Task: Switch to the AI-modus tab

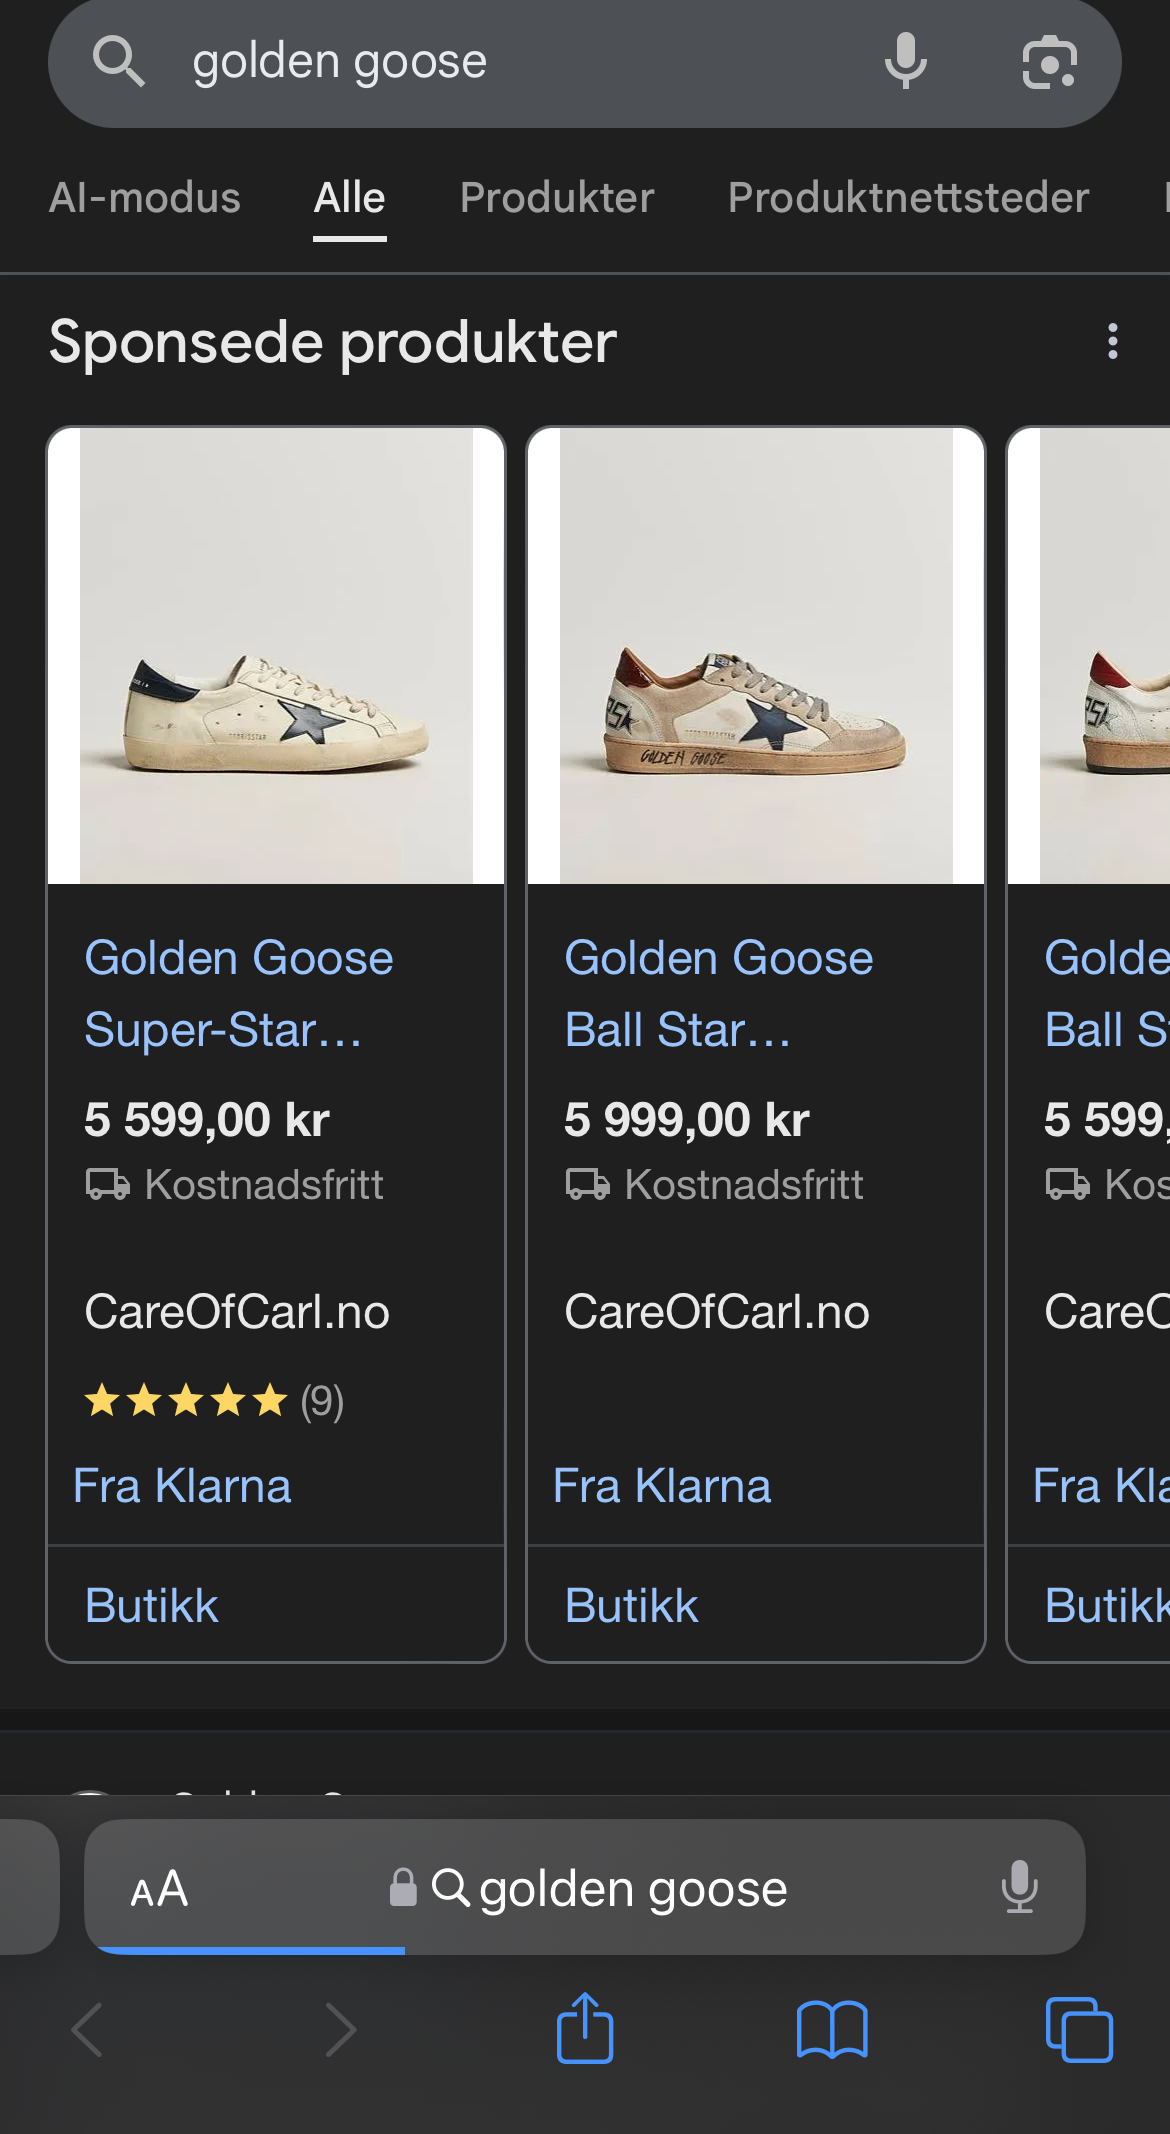Action: (x=145, y=198)
